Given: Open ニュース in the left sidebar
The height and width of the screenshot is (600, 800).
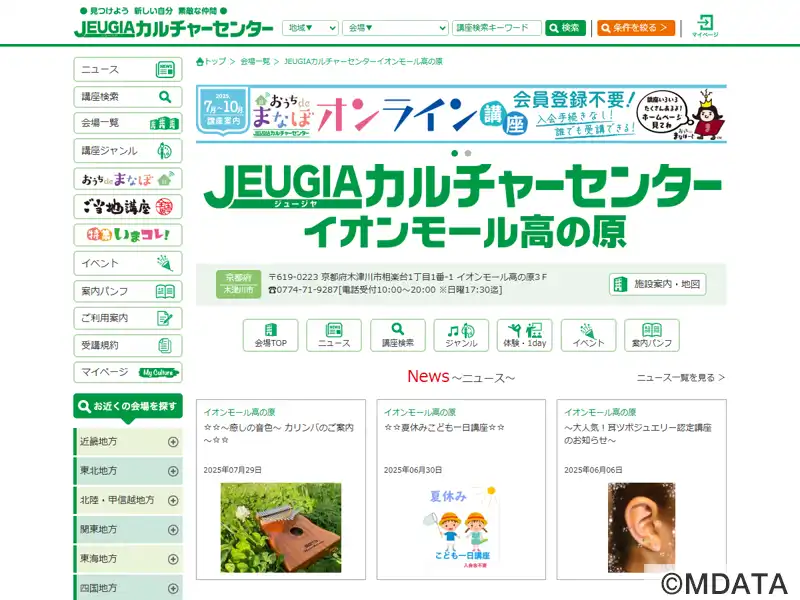Looking at the screenshot, I should pyautogui.click(x=128, y=69).
